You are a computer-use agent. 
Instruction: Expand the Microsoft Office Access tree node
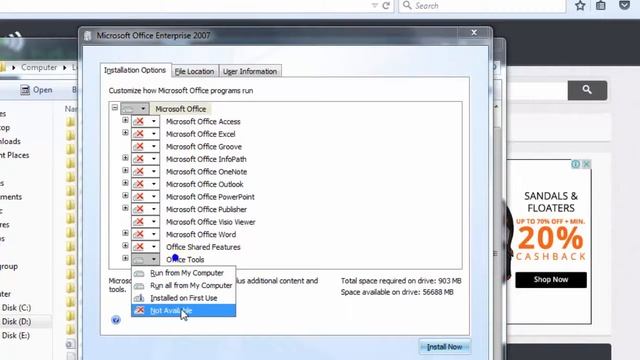click(x=125, y=120)
